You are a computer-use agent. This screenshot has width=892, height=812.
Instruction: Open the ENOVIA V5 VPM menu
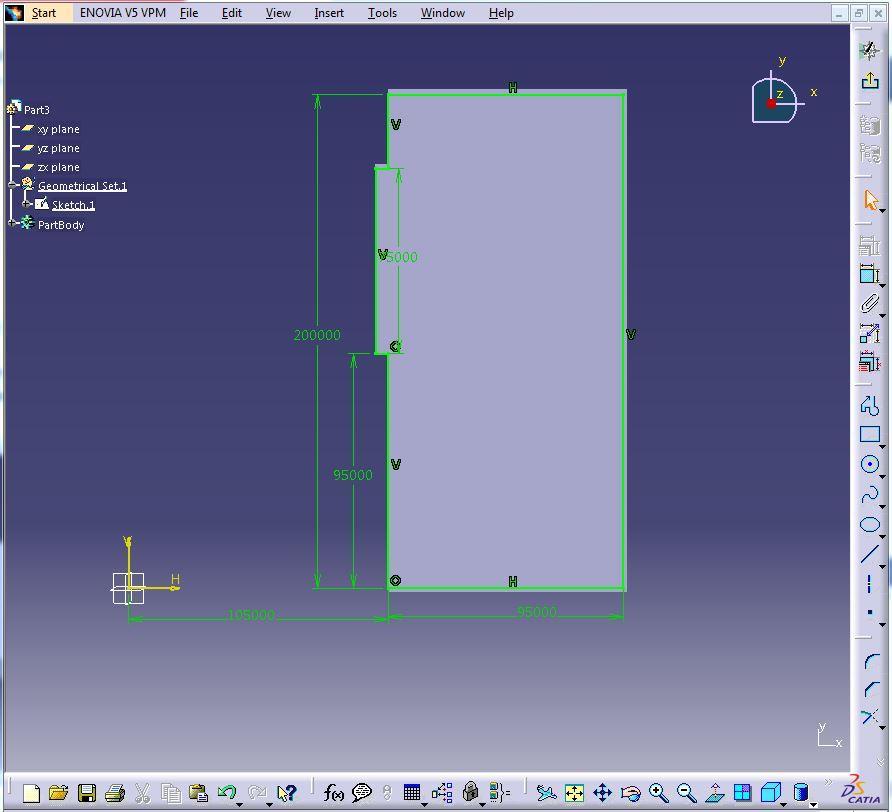(123, 13)
